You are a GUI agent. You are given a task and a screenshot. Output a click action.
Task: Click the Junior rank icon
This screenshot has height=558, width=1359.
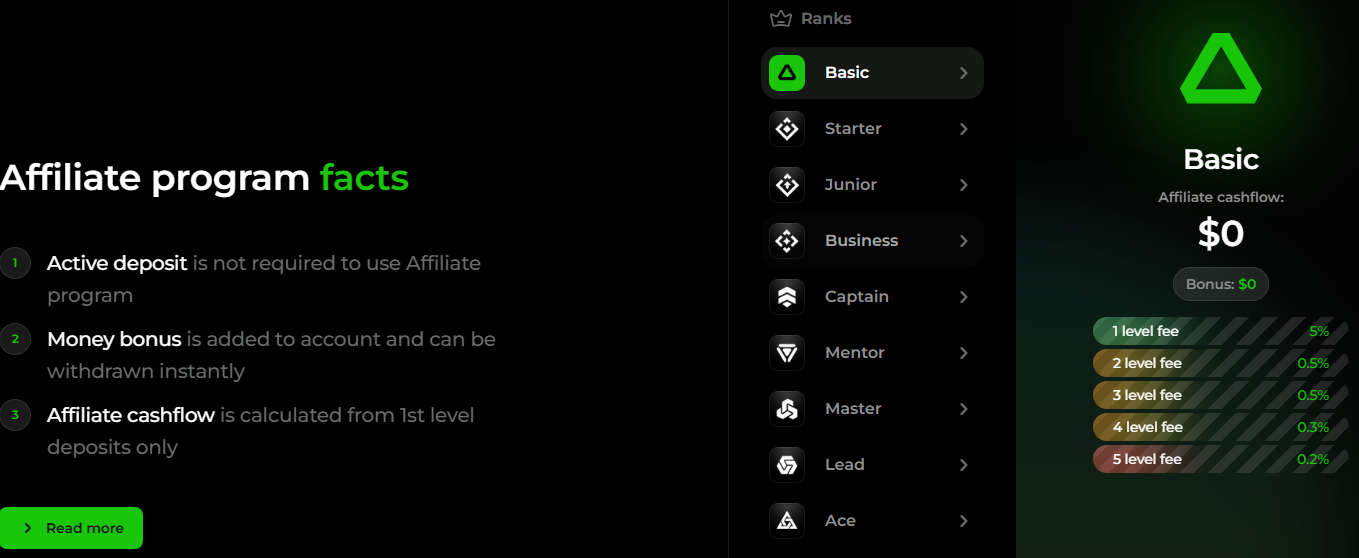point(787,185)
